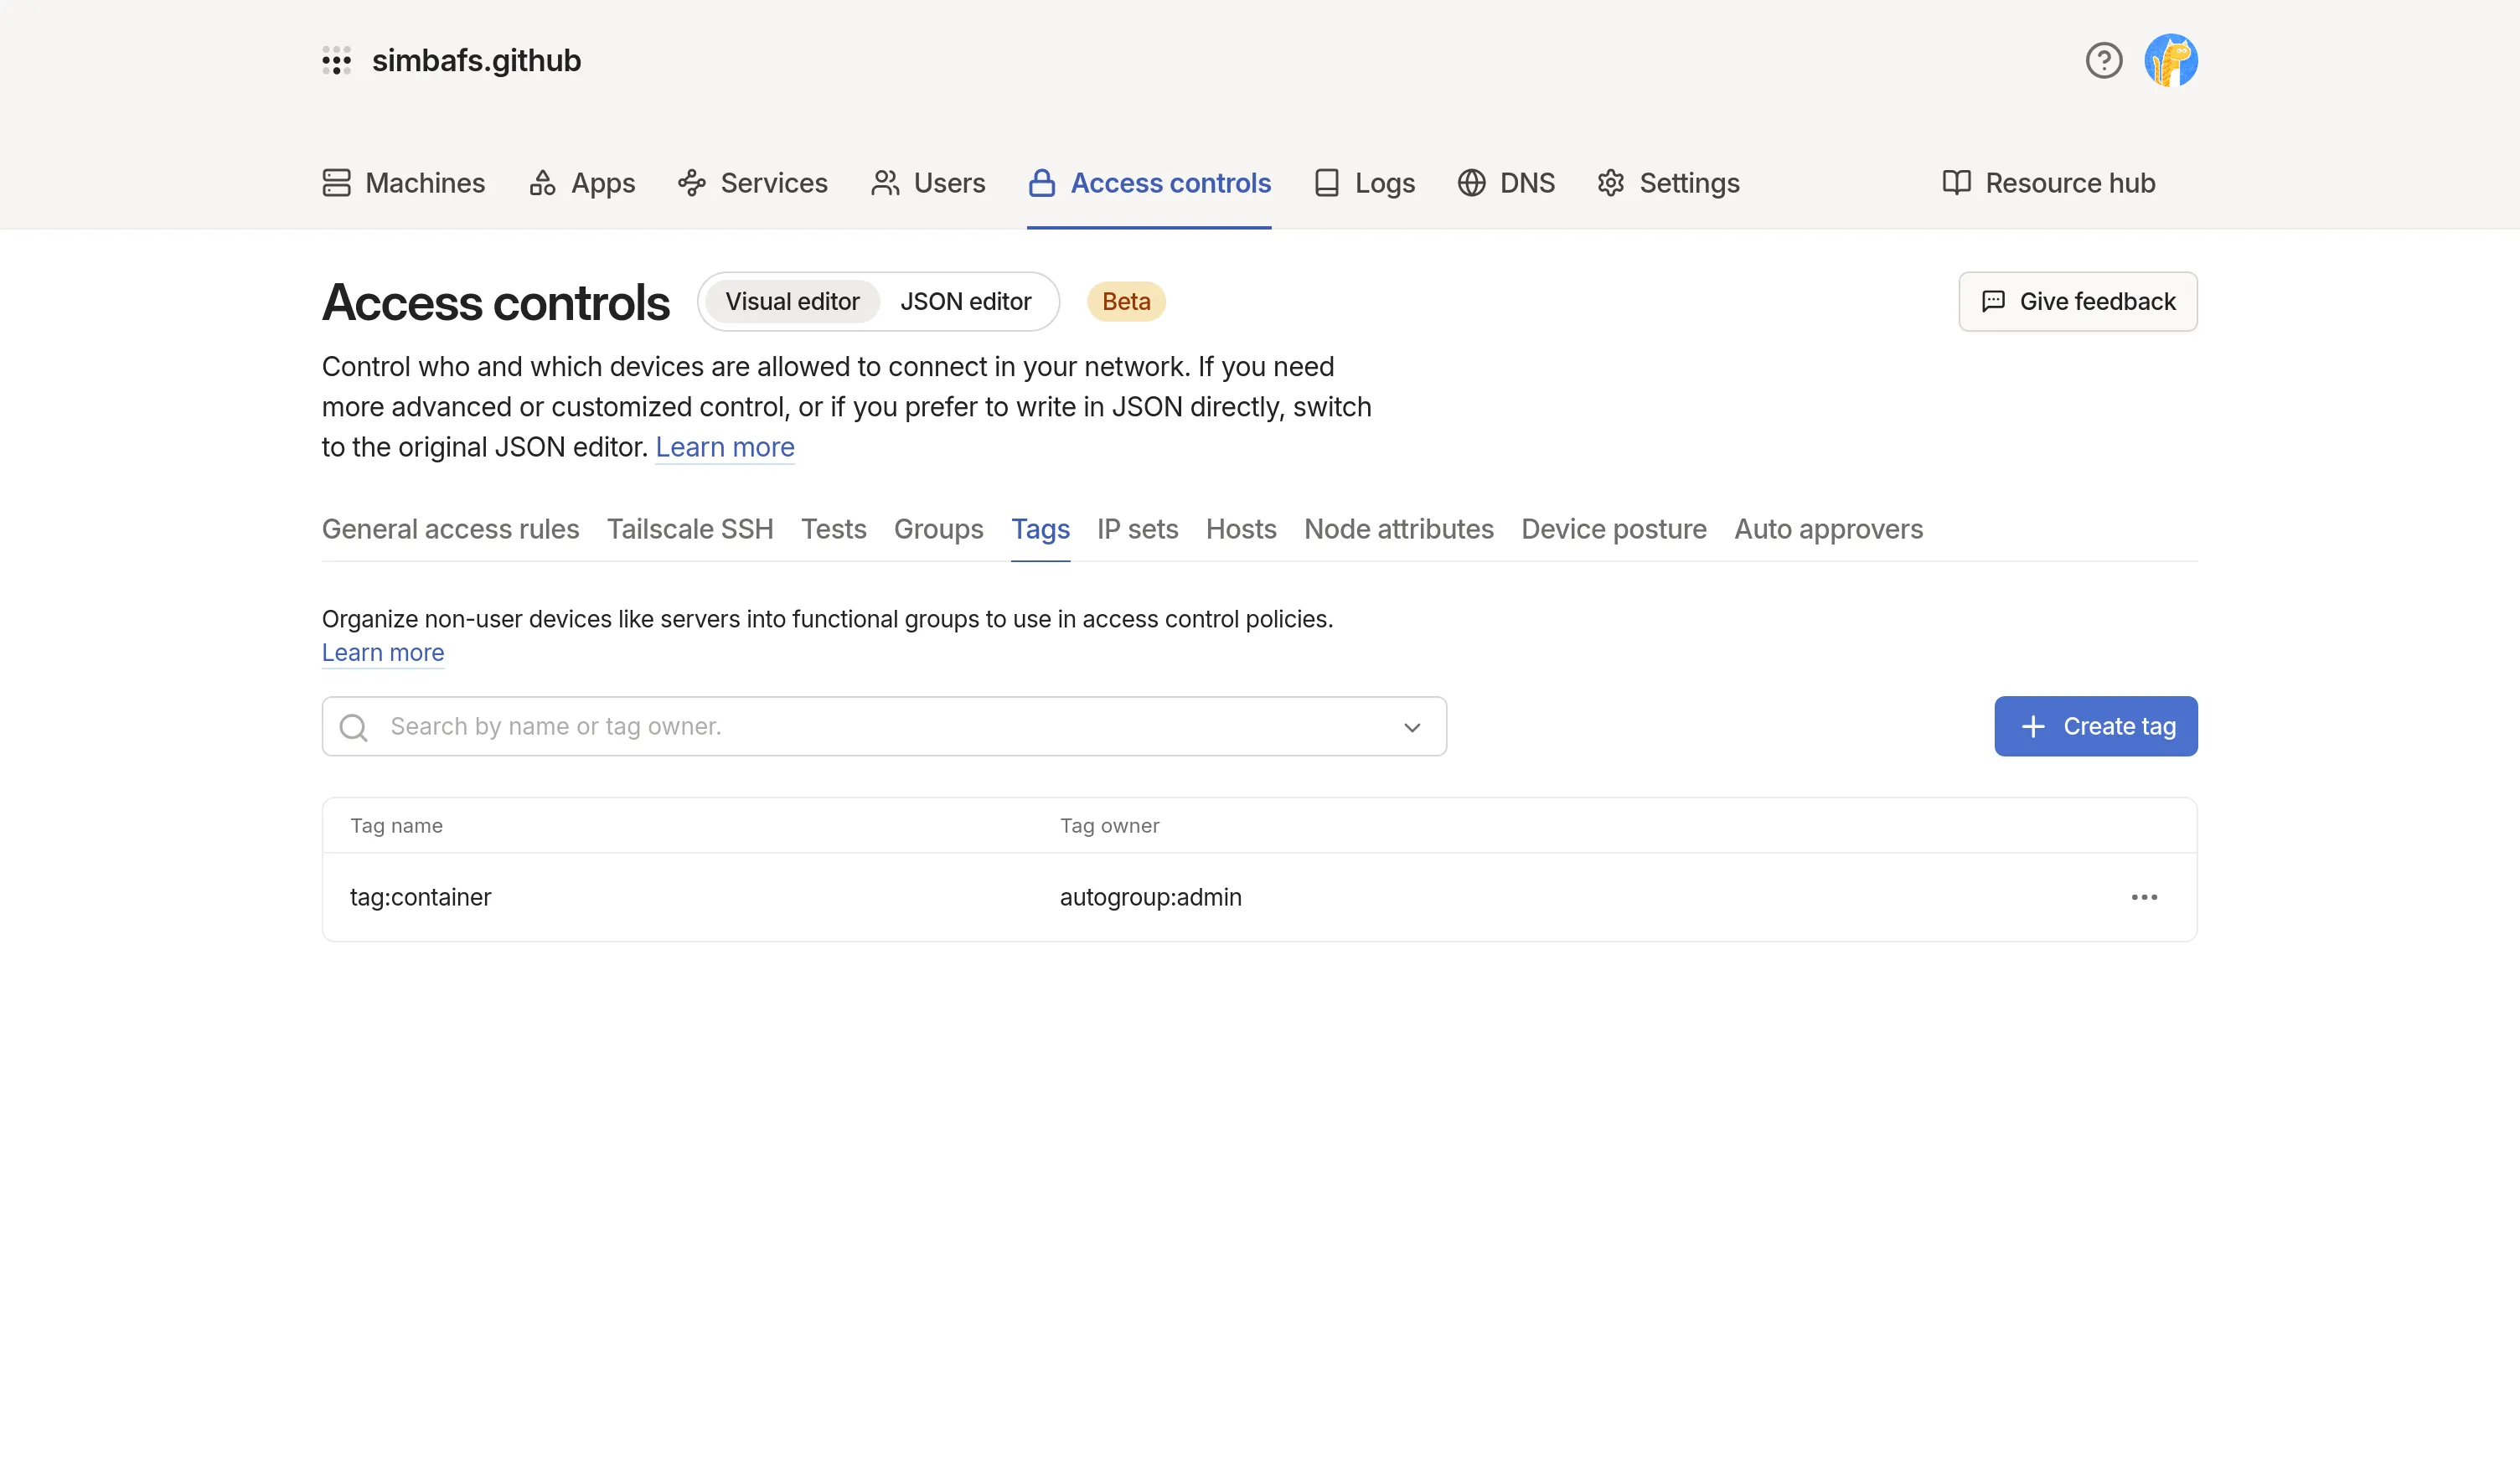Click the Tailscale dots logo icon
Viewport: 2520px width, 1466px height.
(336, 60)
